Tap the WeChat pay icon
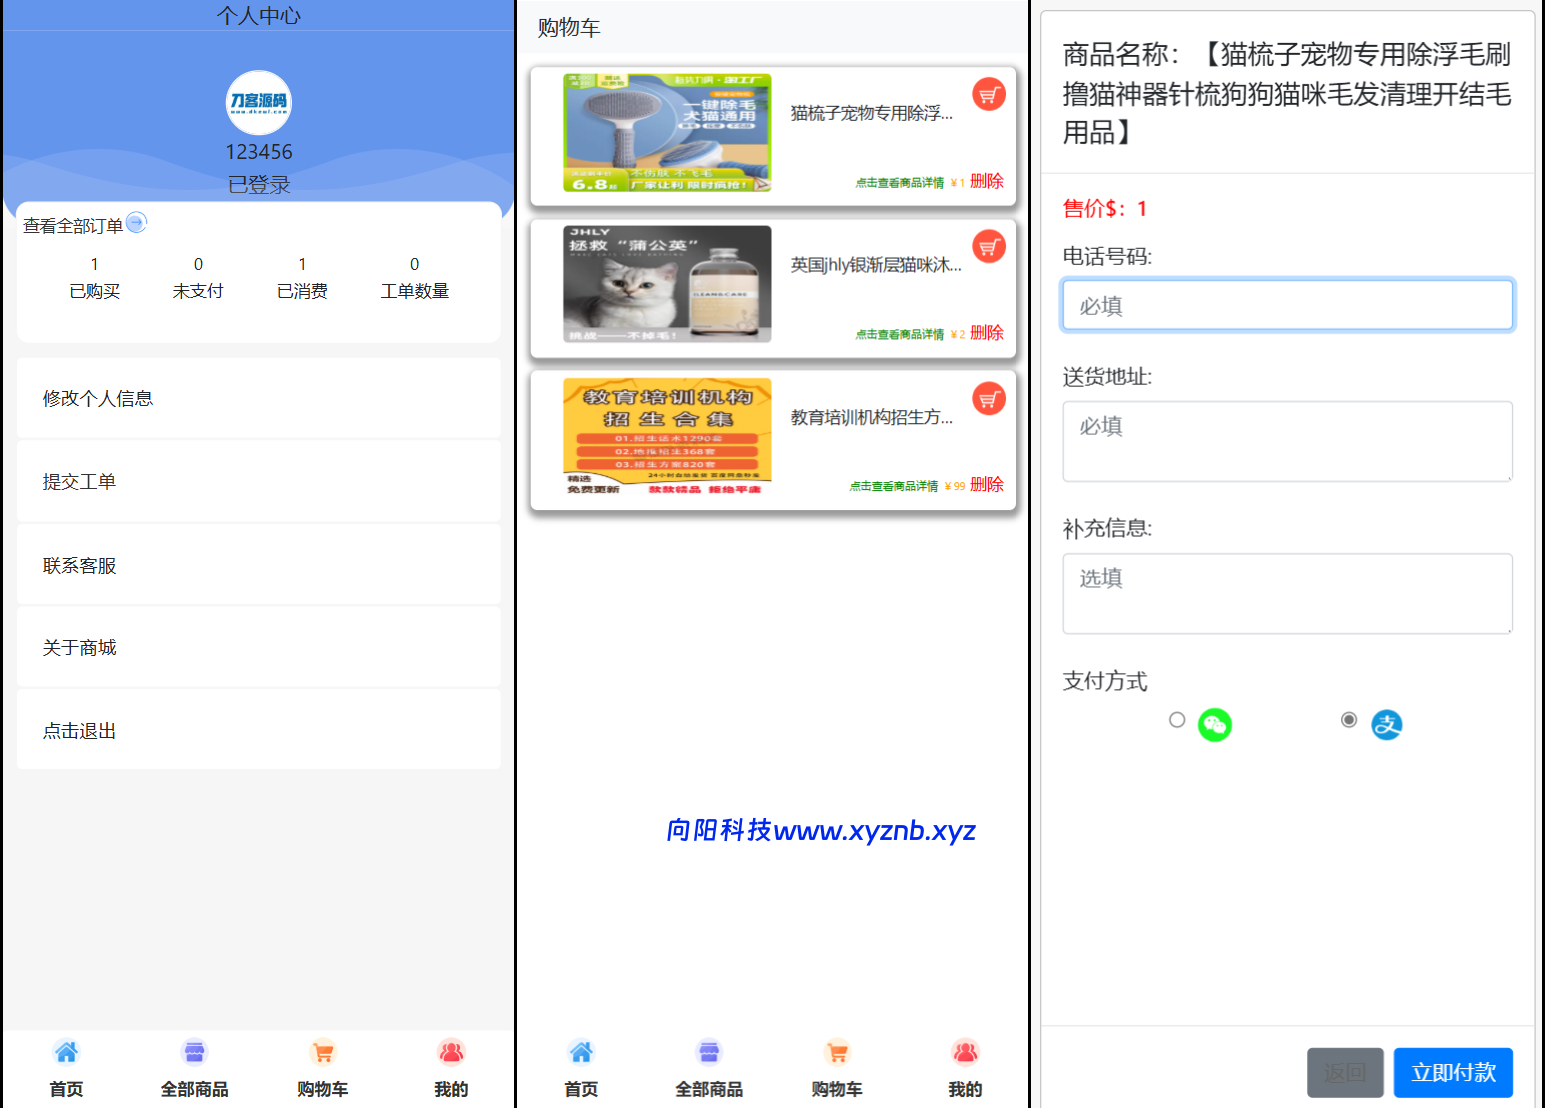This screenshot has height=1108, width=1545. pyautogui.click(x=1214, y=724)
